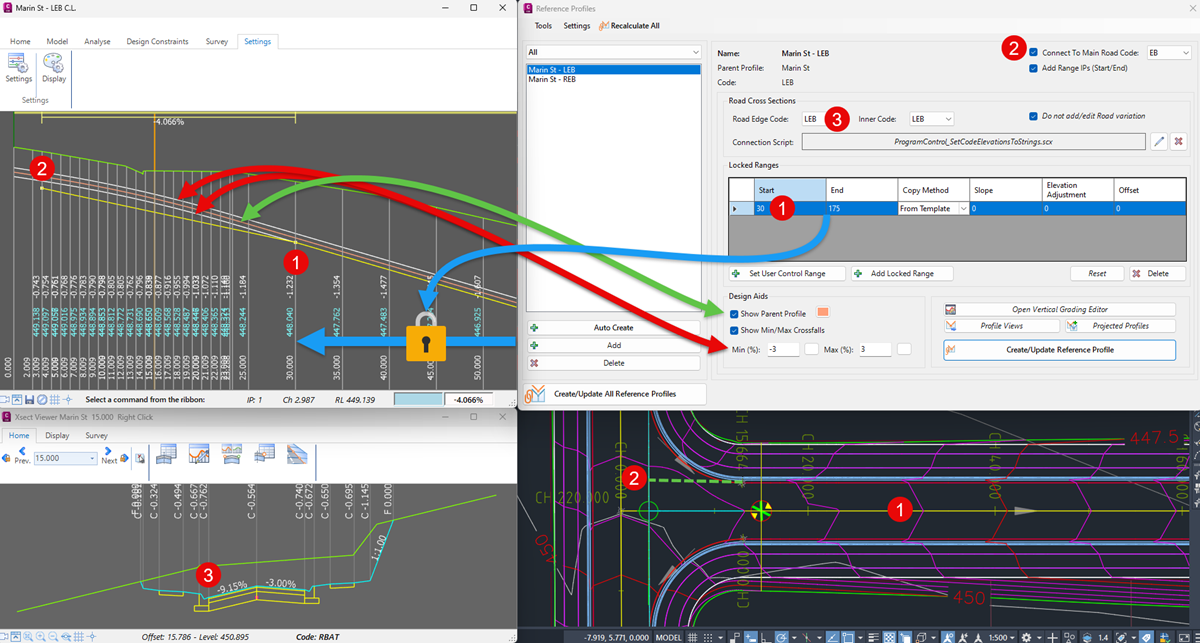Click workspace gear in AutoCAD status bar

tap(1026, 635)
